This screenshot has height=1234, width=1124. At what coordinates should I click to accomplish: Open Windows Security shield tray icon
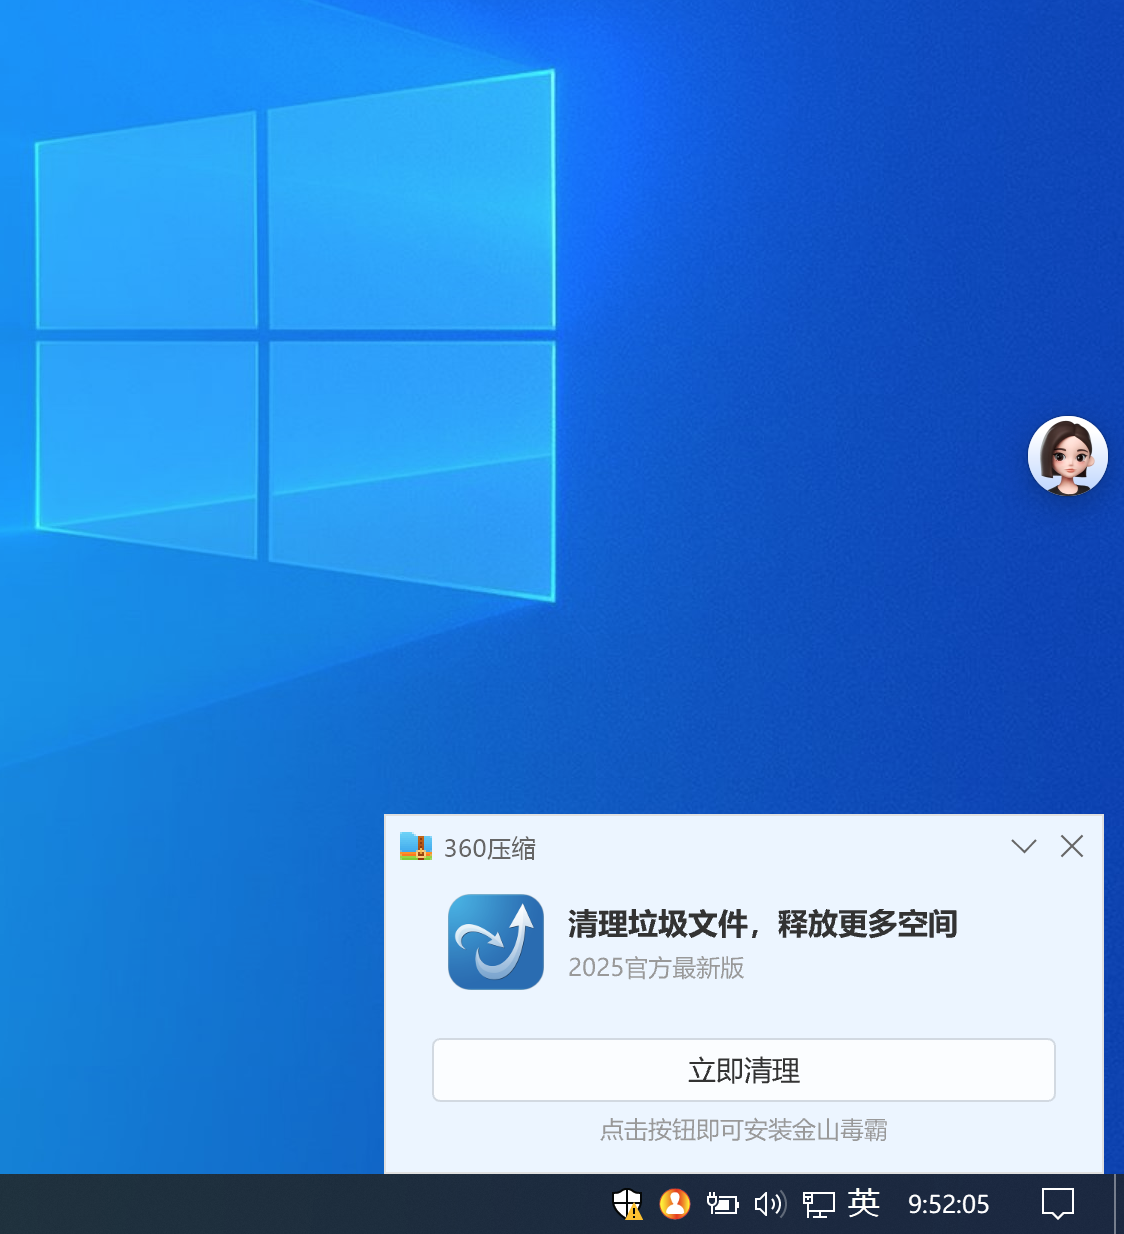tap(627, 1204)
